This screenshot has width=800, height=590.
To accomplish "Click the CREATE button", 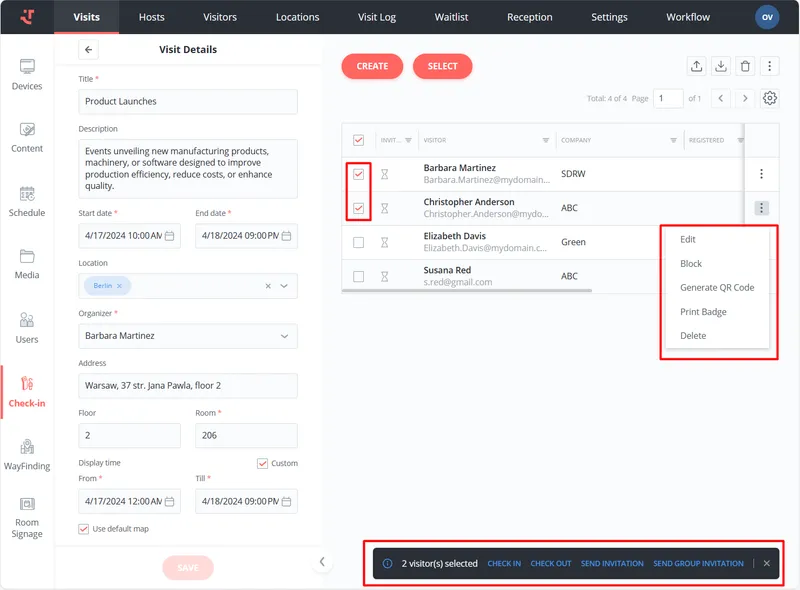I will (x=372, y=66).
